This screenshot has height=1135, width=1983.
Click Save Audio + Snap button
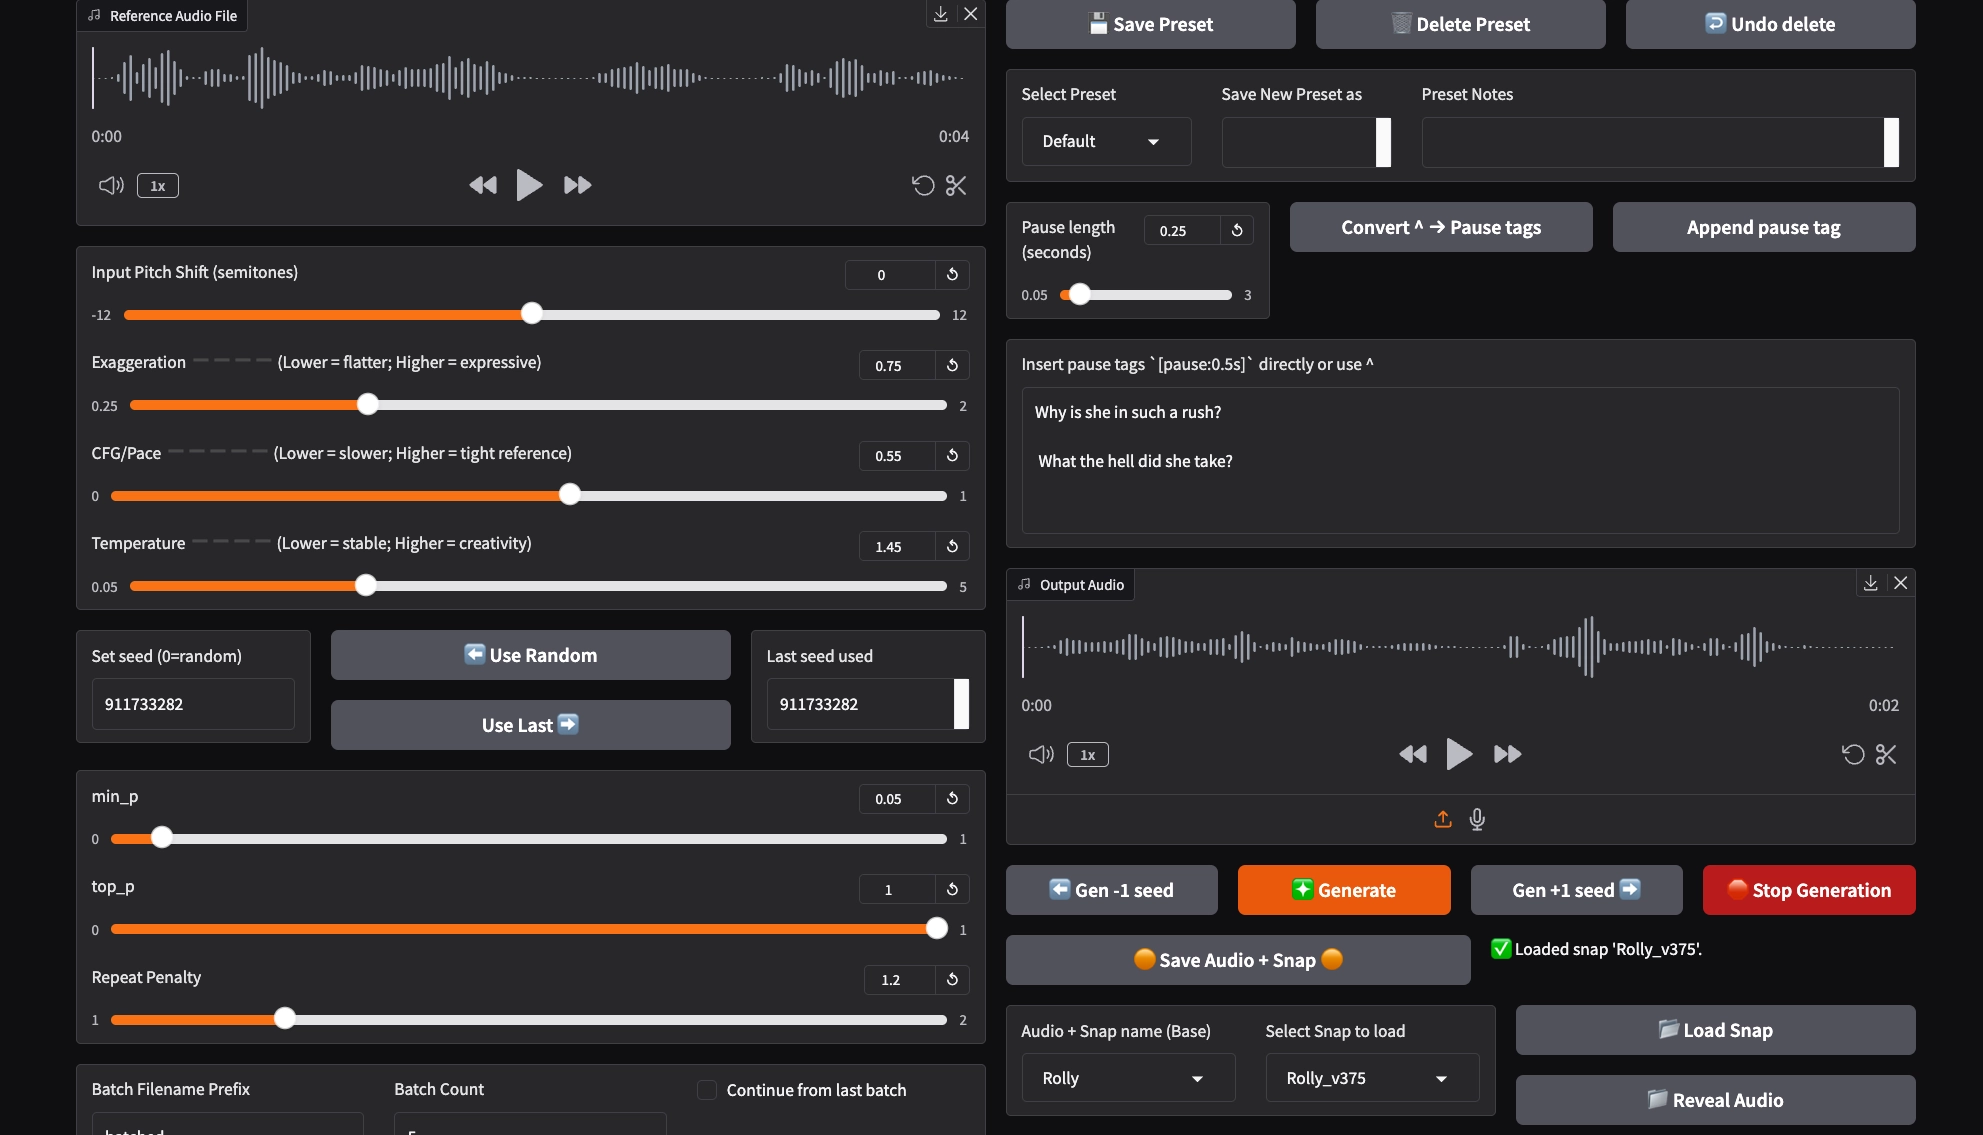pyautogui.click(x=1238, y=960)
